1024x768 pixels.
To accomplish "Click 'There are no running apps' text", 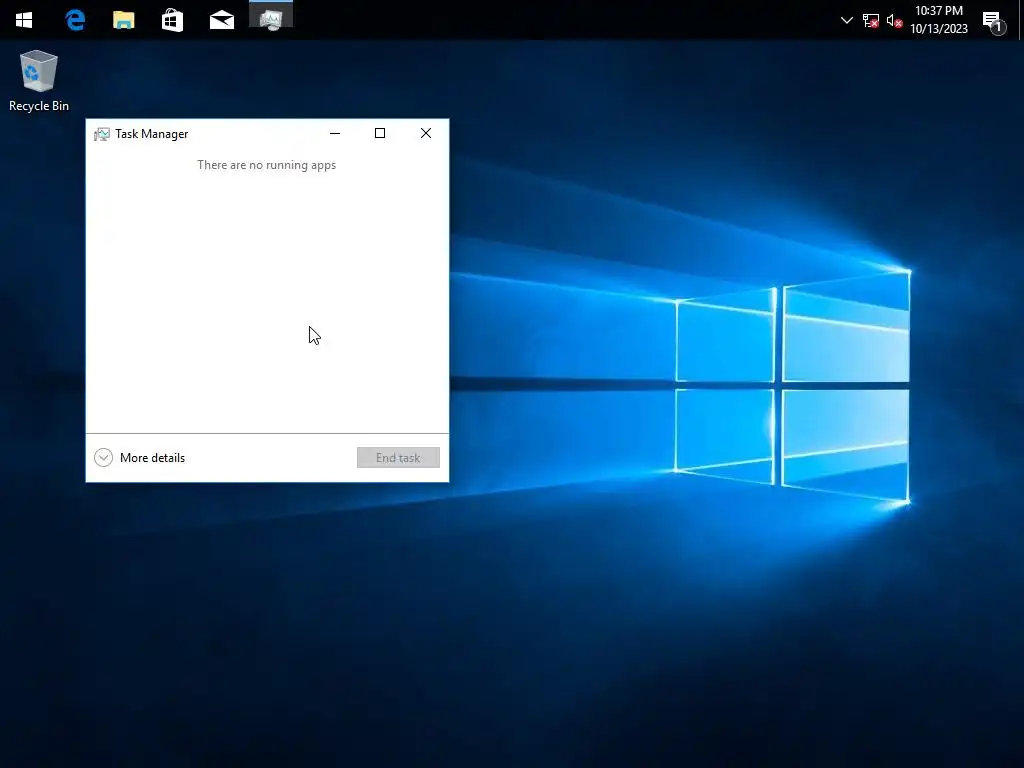I will [x=266, y=165].
